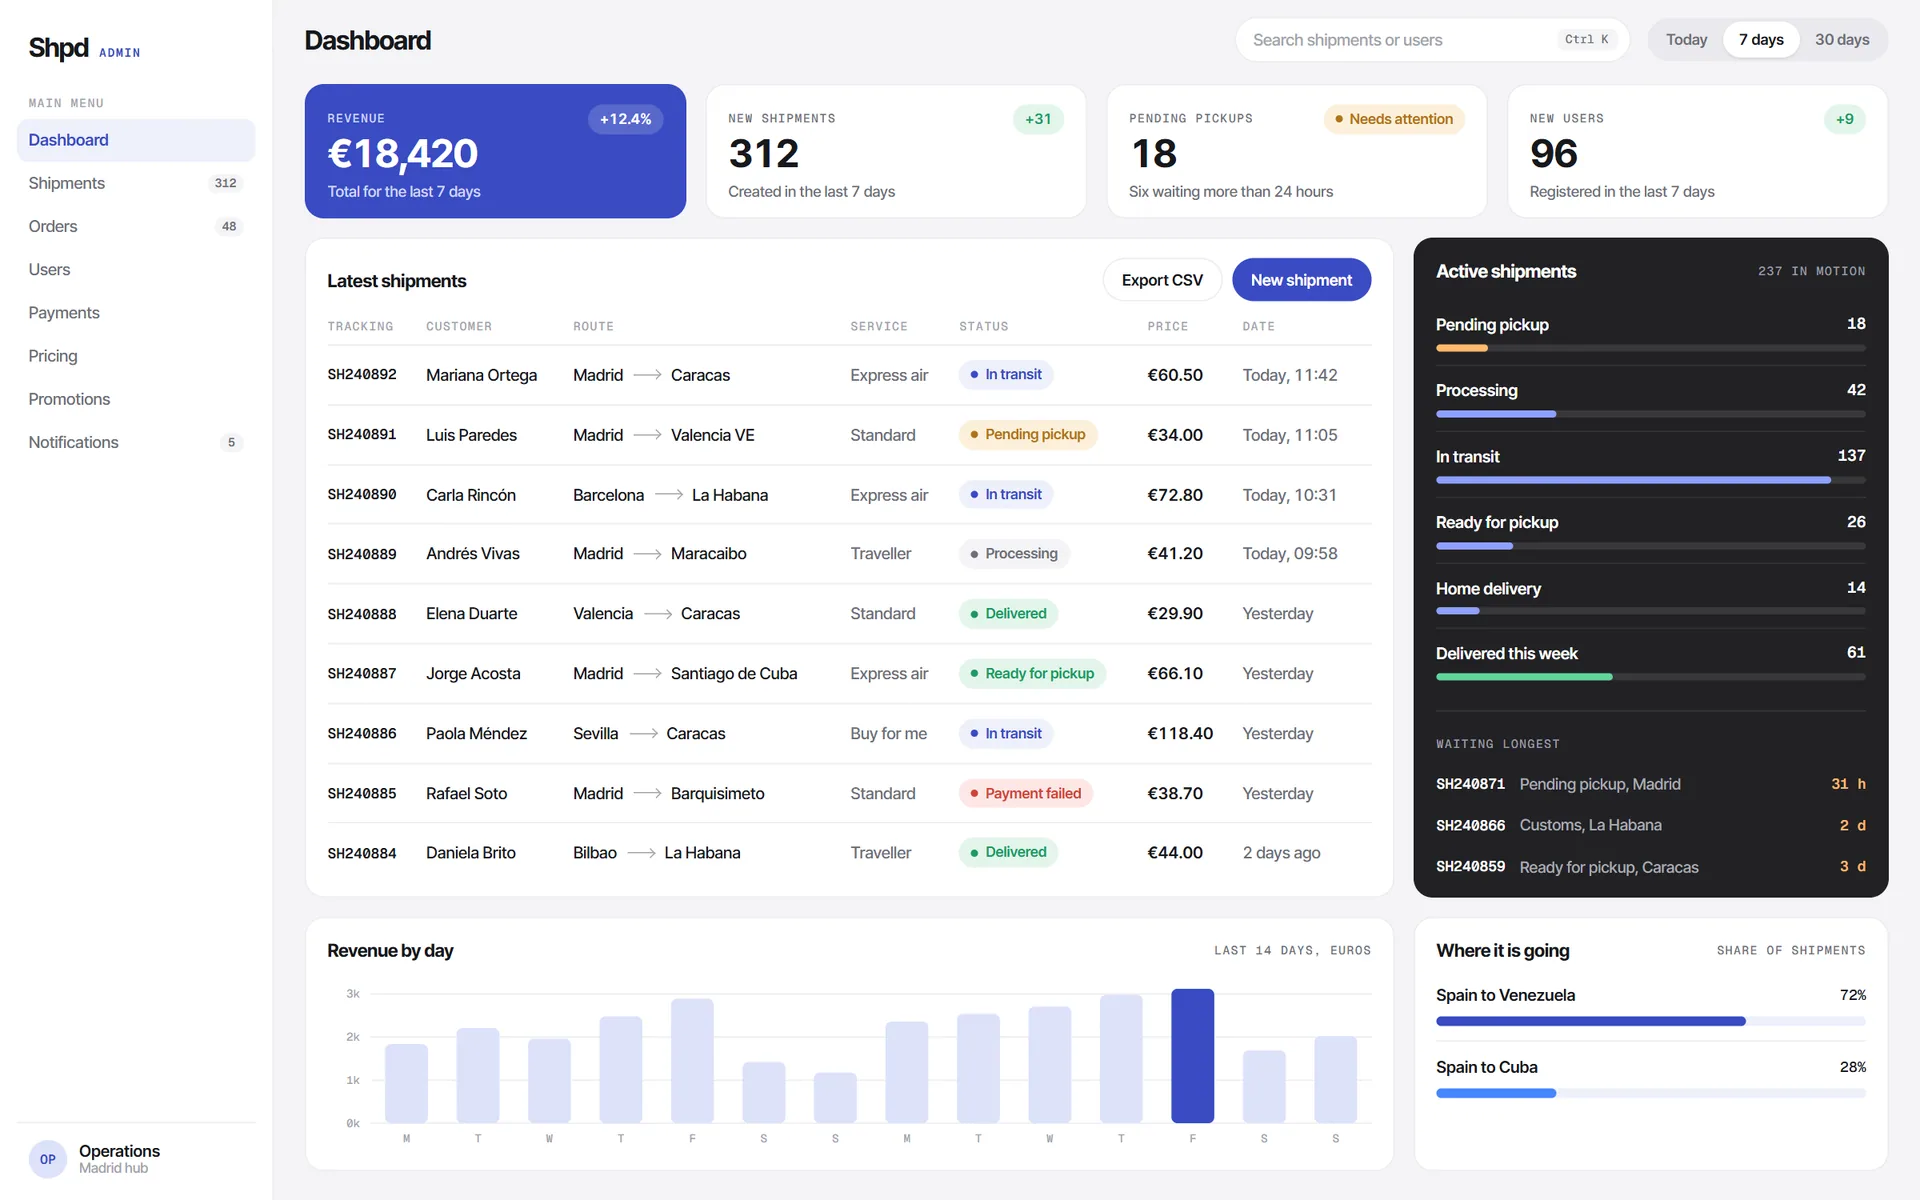Open Orders in the main menu
The width and height of the screenshot is (1920, 1200).
136,226
